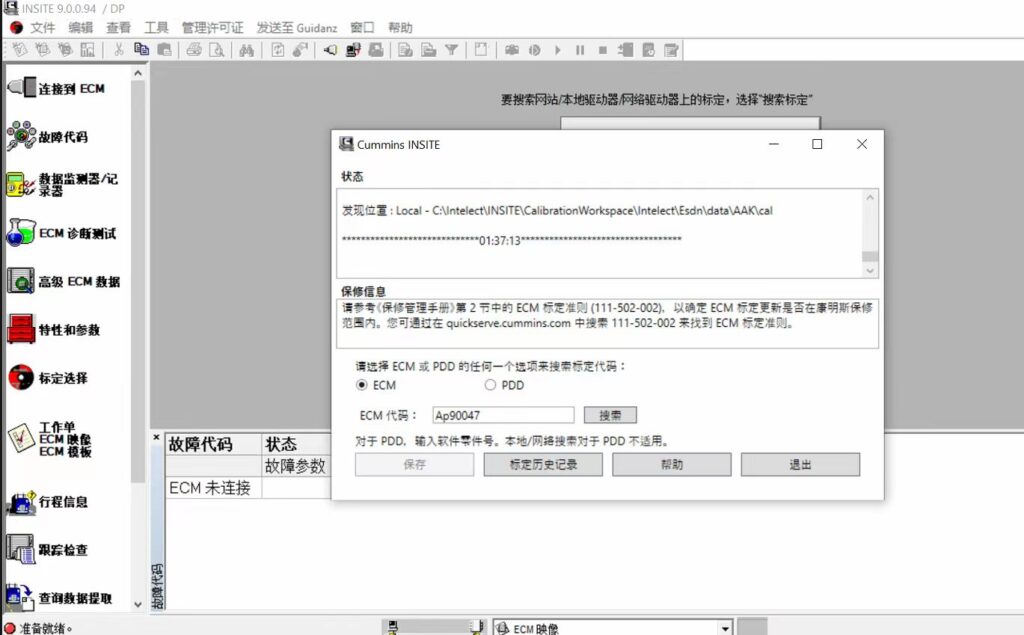Viewport: 1024px width, 635px height.
Task: Click the Find binoculars toolbar icon
Action: [246, 50]
